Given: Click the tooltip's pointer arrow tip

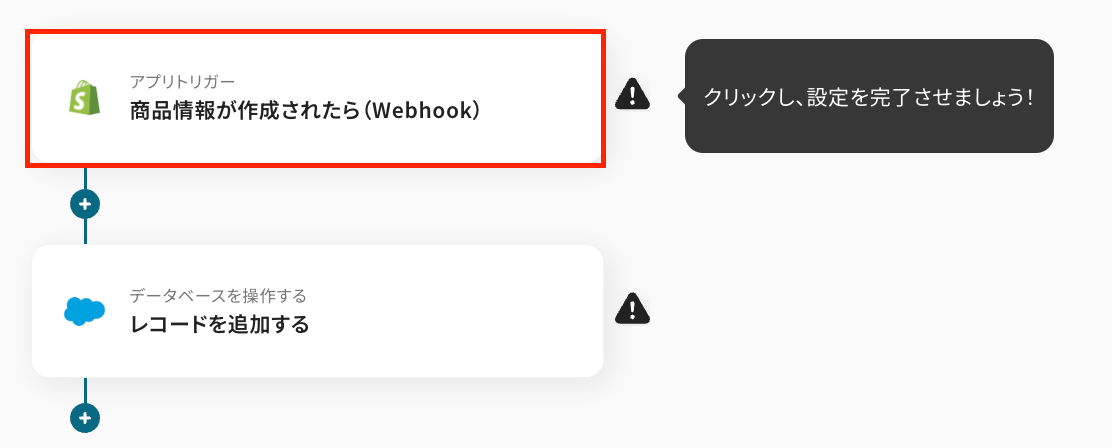Looking at the screenshot, I should [681, 95].
